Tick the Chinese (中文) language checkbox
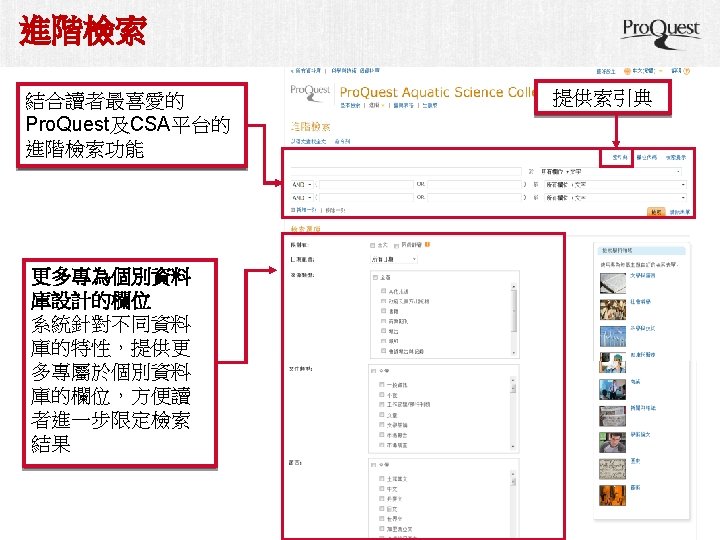The height and width of the screenshot is (540, 720). tap(382, 489)
